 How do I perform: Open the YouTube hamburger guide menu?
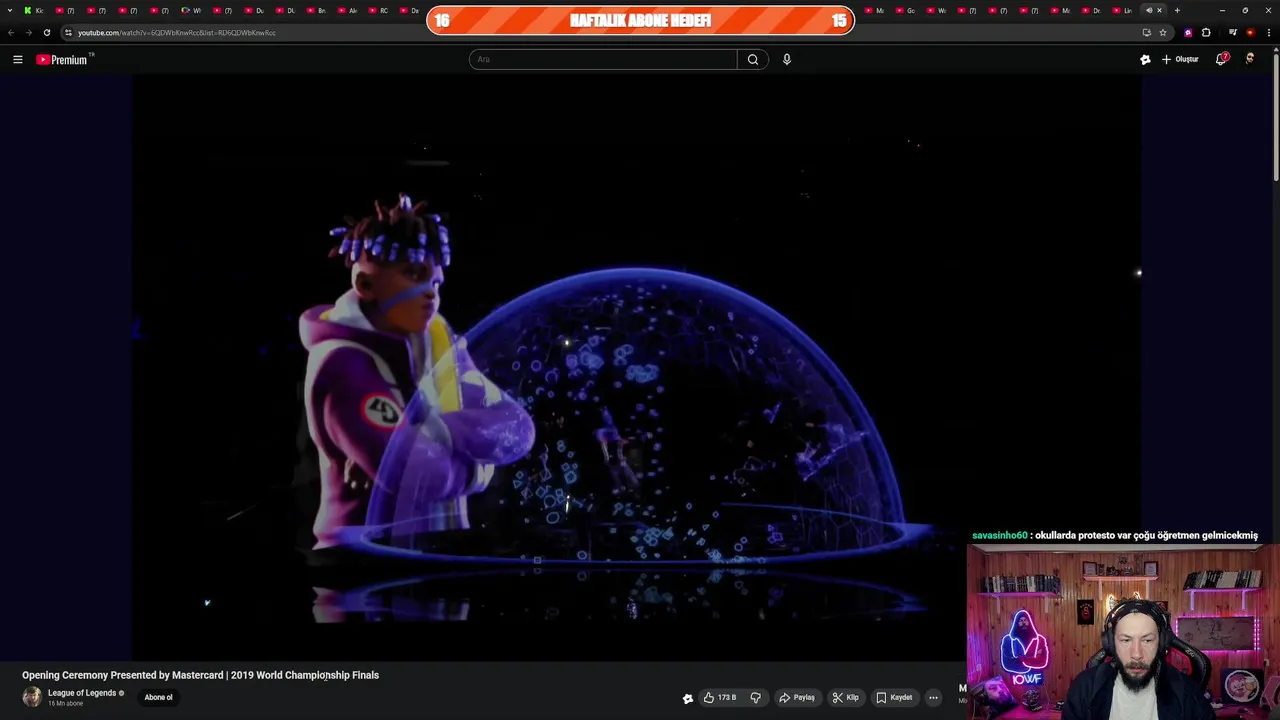(17, 59)
